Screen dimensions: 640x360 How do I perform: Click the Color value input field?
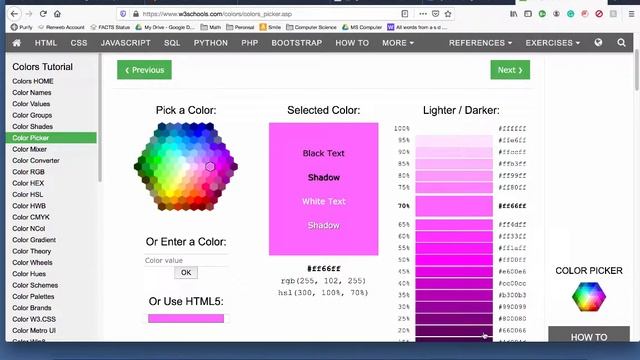(x=186, y=260)
